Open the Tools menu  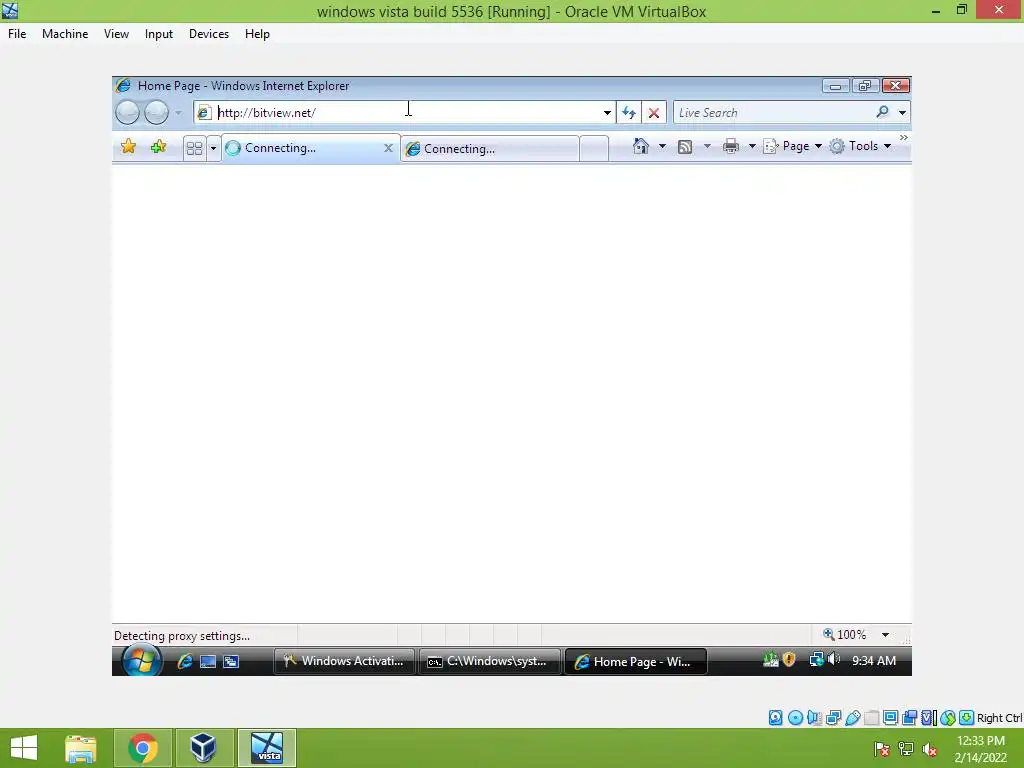click(860, 146)
